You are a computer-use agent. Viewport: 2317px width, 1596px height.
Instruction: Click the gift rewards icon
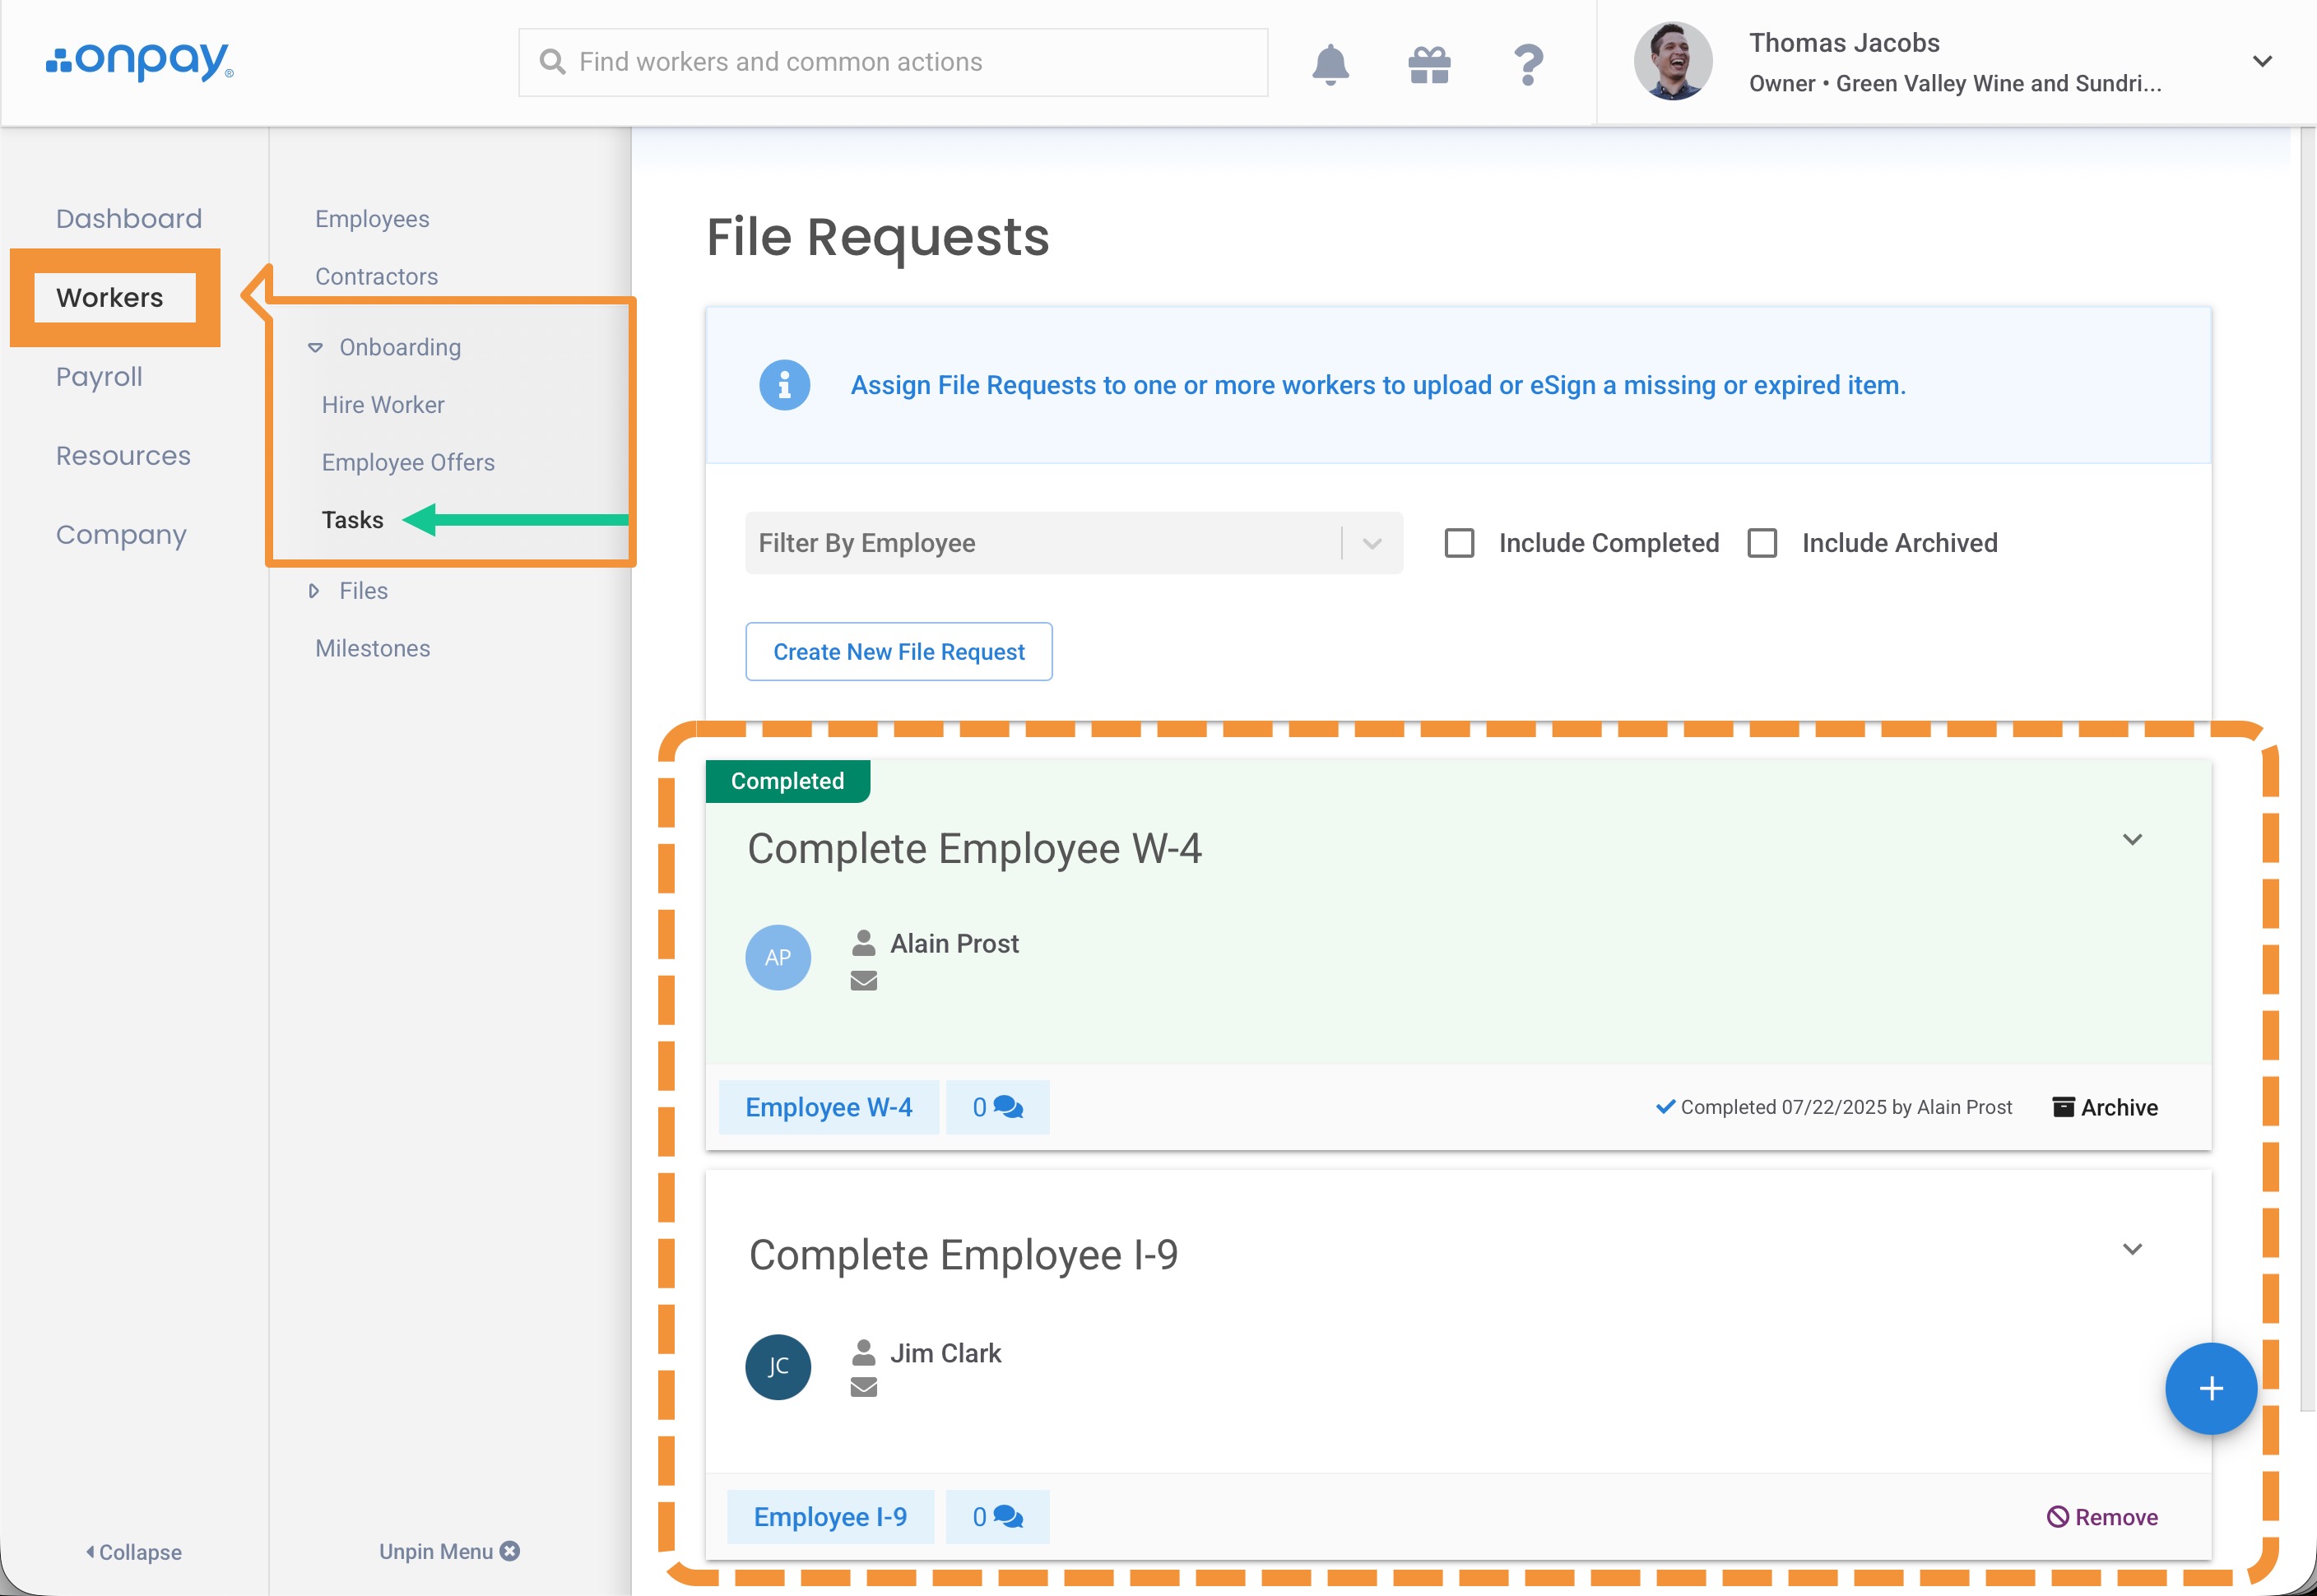pos(1429,65)
